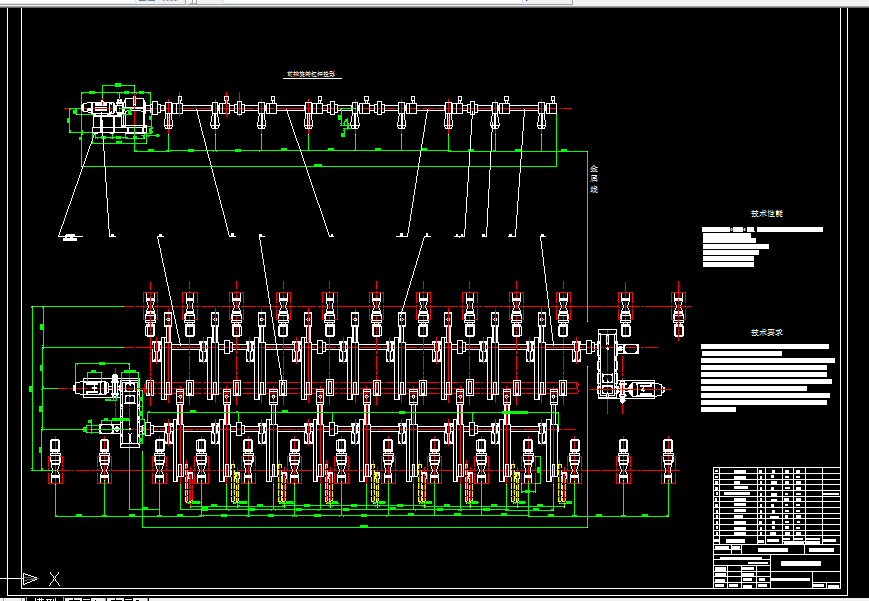Screen dimensions: 869x601
Task: Select the leftmost roller on lower red centerline
Action: (x=55, y=461)
